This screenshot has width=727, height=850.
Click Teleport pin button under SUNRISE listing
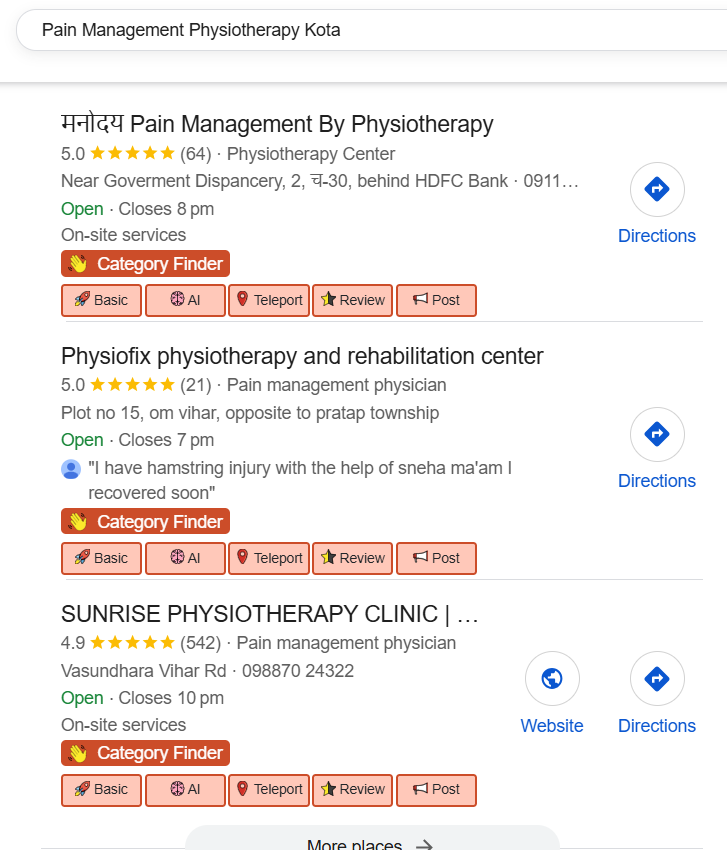coord(269,789)
